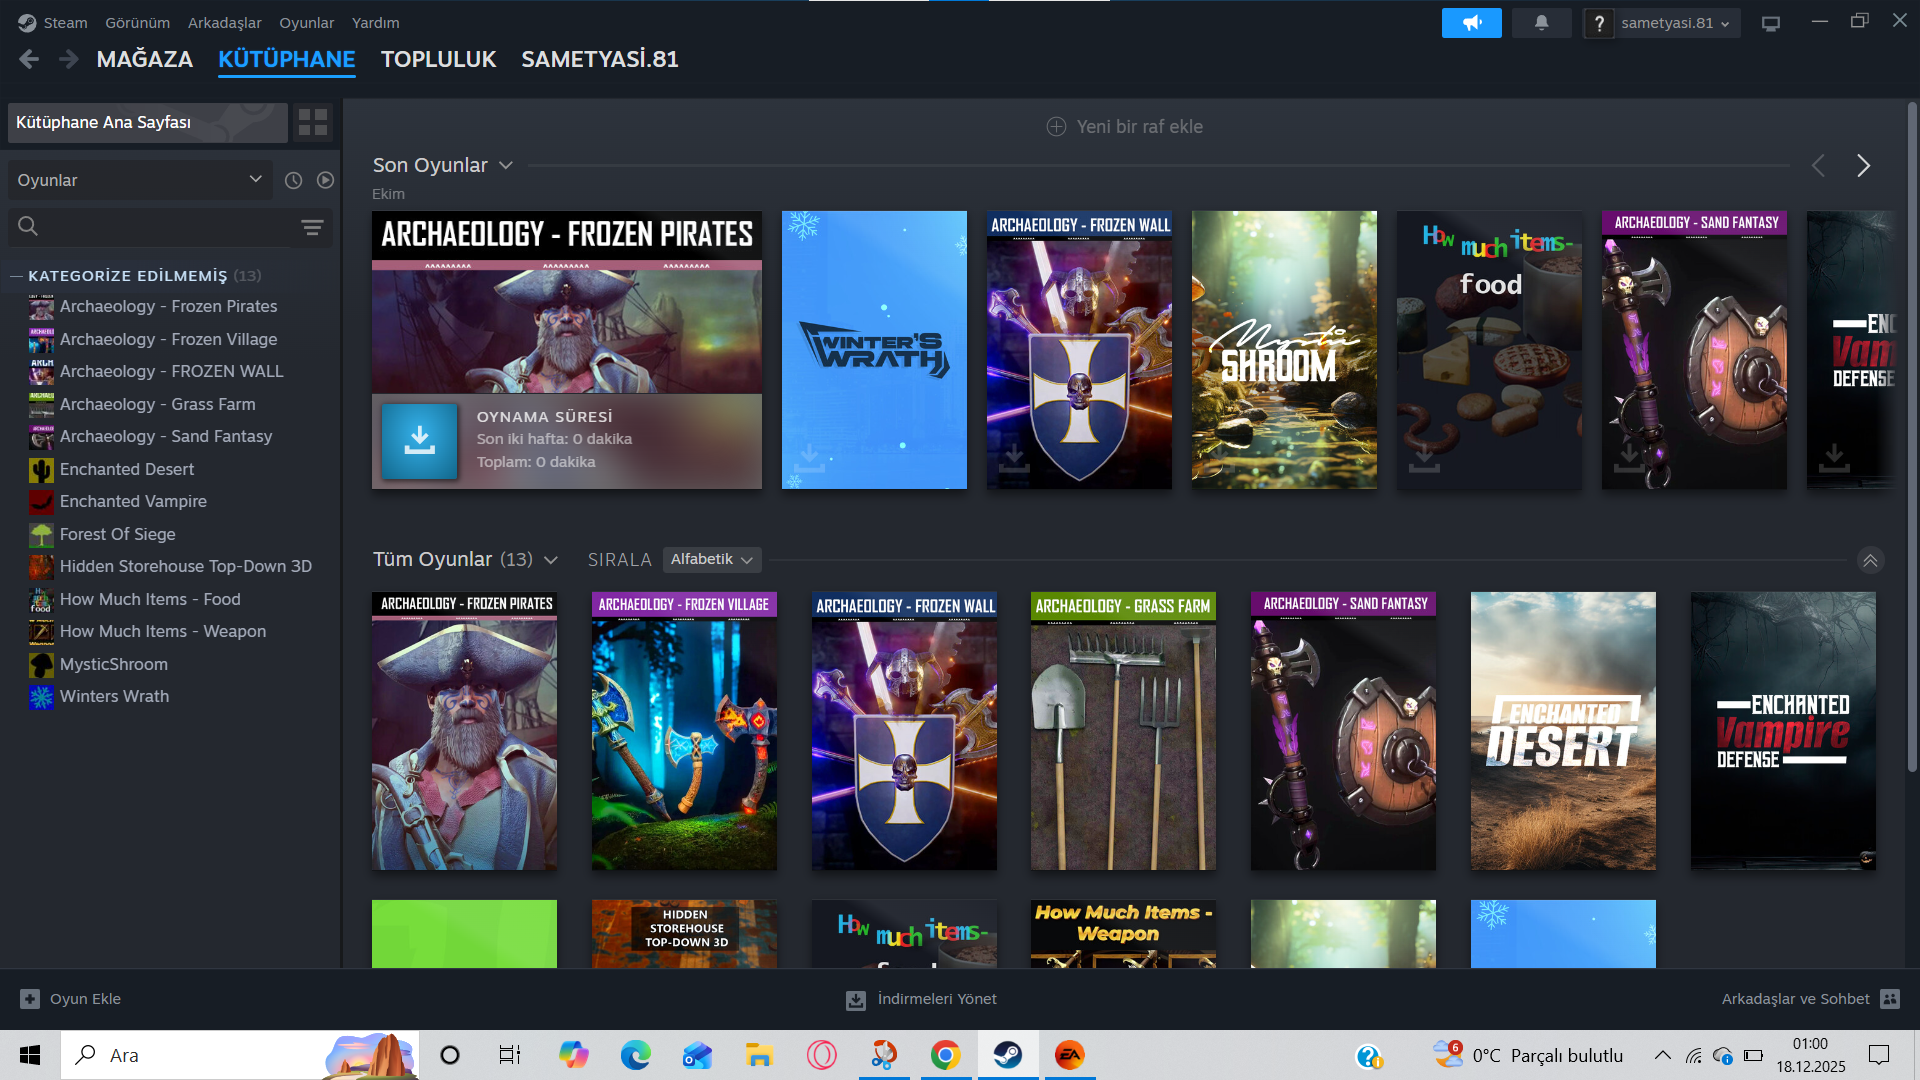Open the İndirmeleri Yönet download icon
The width and height of the screenshot is (1920, 1080).
856,1000
